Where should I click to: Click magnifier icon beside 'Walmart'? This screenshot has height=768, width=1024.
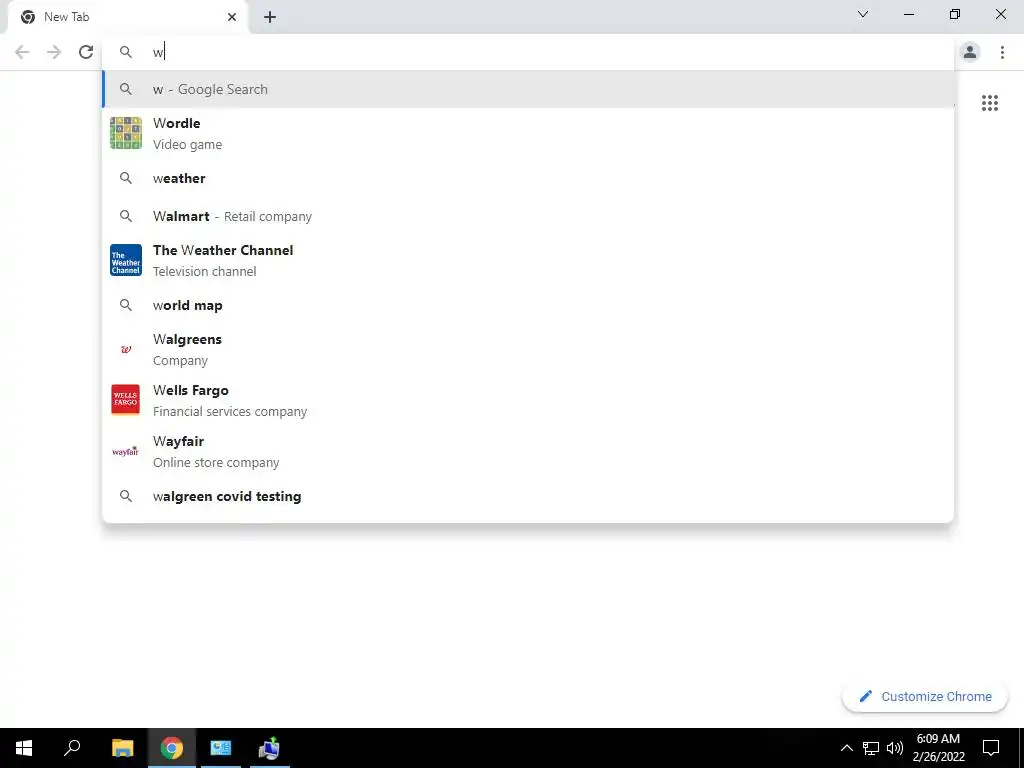[x=126, y=216]
